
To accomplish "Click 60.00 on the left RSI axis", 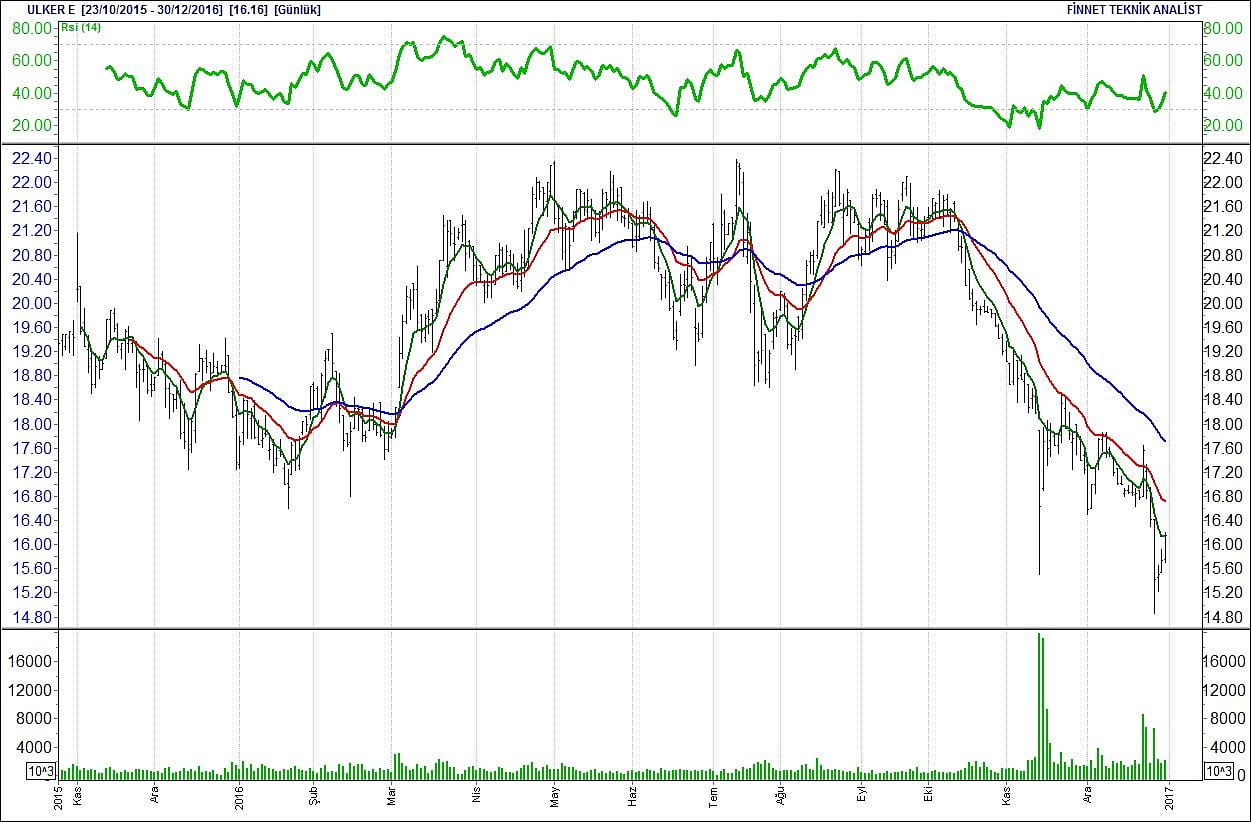I will 32,60.
